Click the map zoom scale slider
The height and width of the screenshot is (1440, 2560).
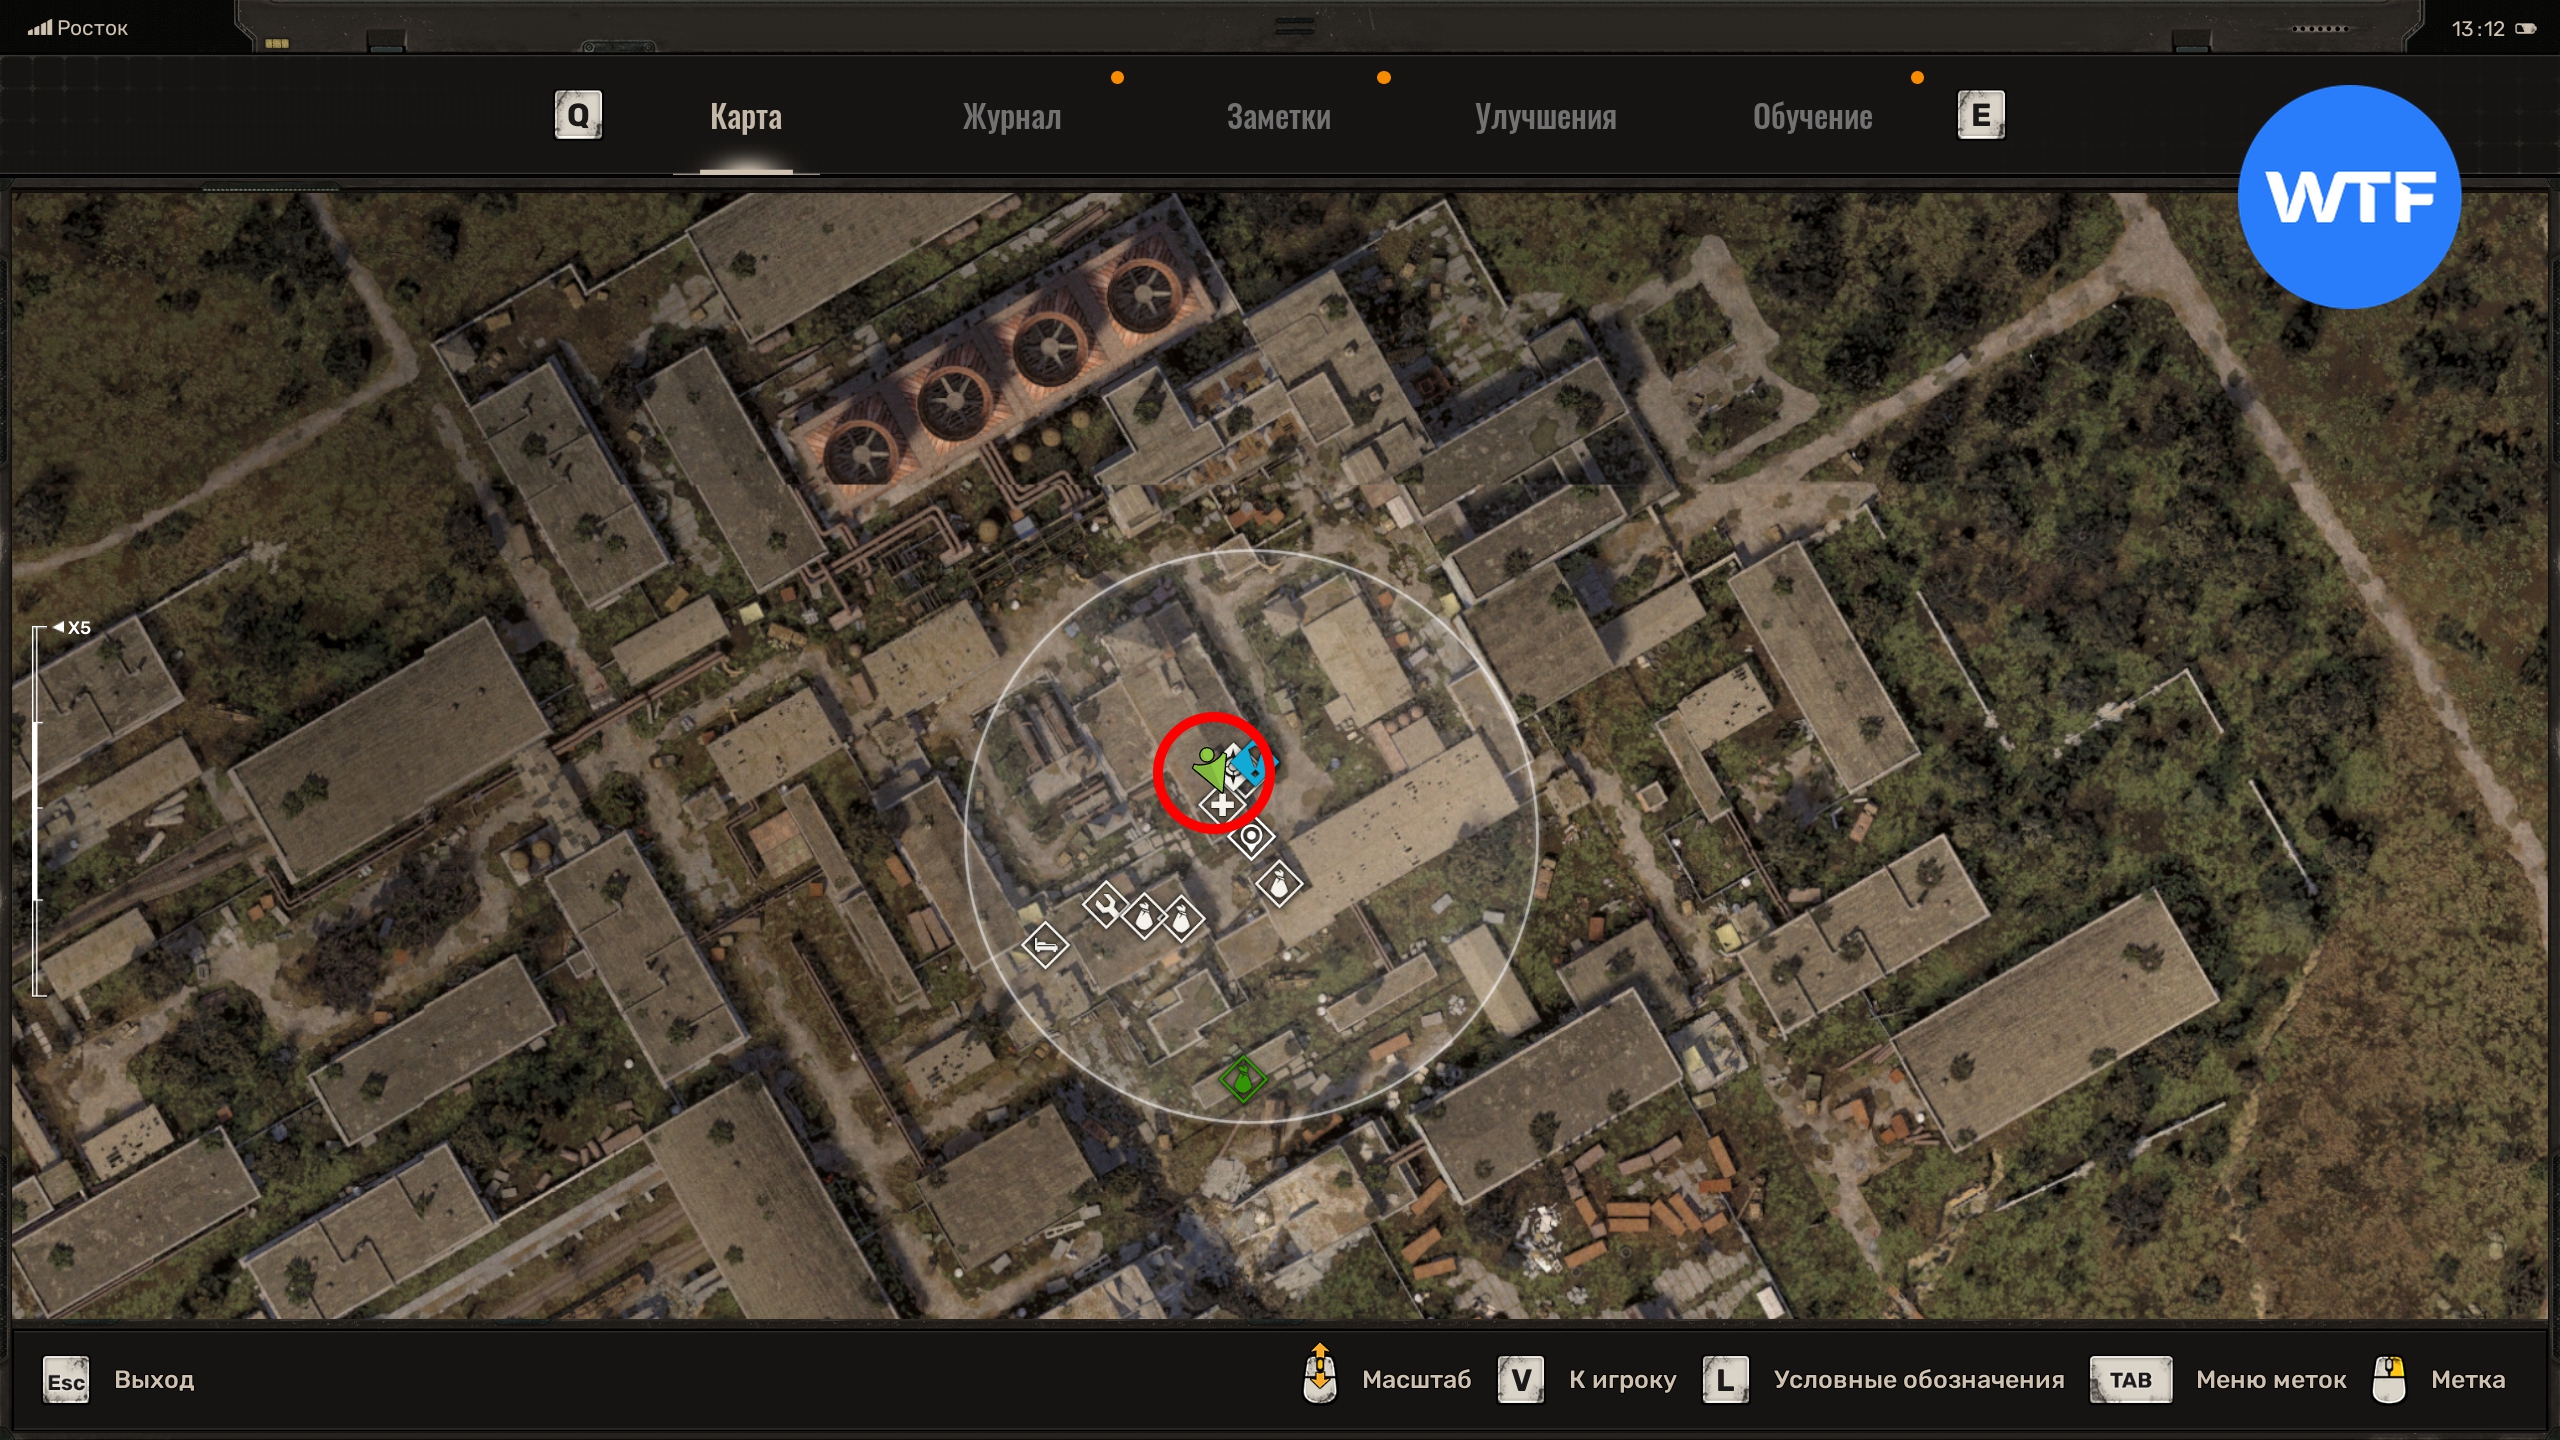point(38,810)
